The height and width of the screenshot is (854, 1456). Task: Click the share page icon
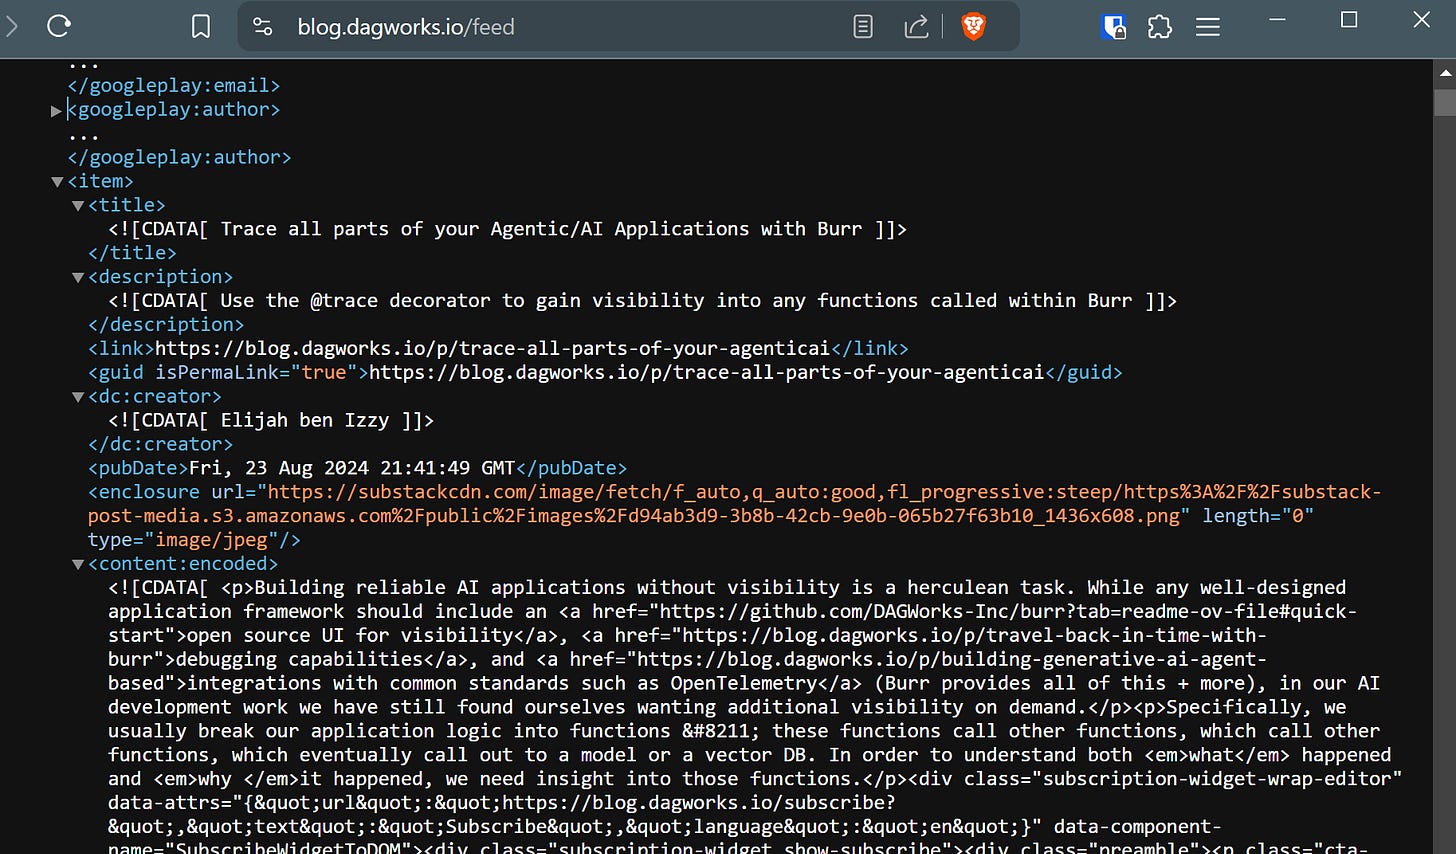point(916,27)
